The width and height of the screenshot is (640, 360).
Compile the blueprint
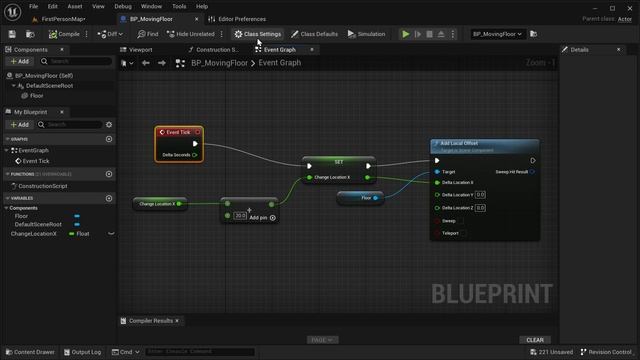pyautogui.click(x=64, y=34)
